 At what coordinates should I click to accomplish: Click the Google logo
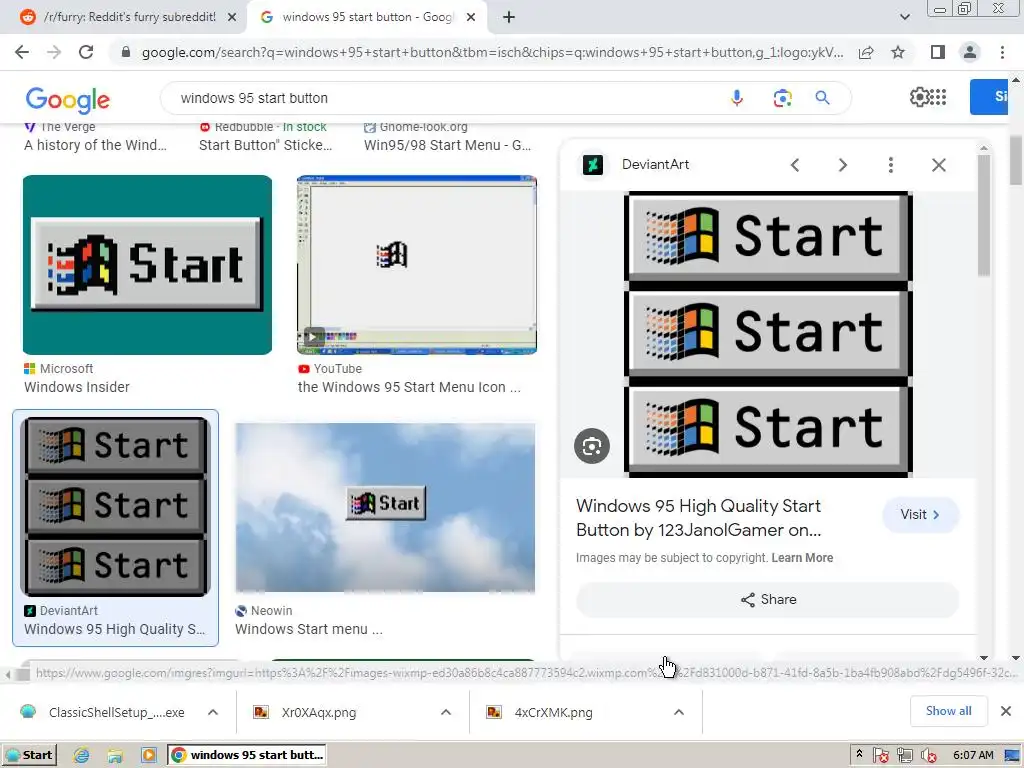coord(67,99)
